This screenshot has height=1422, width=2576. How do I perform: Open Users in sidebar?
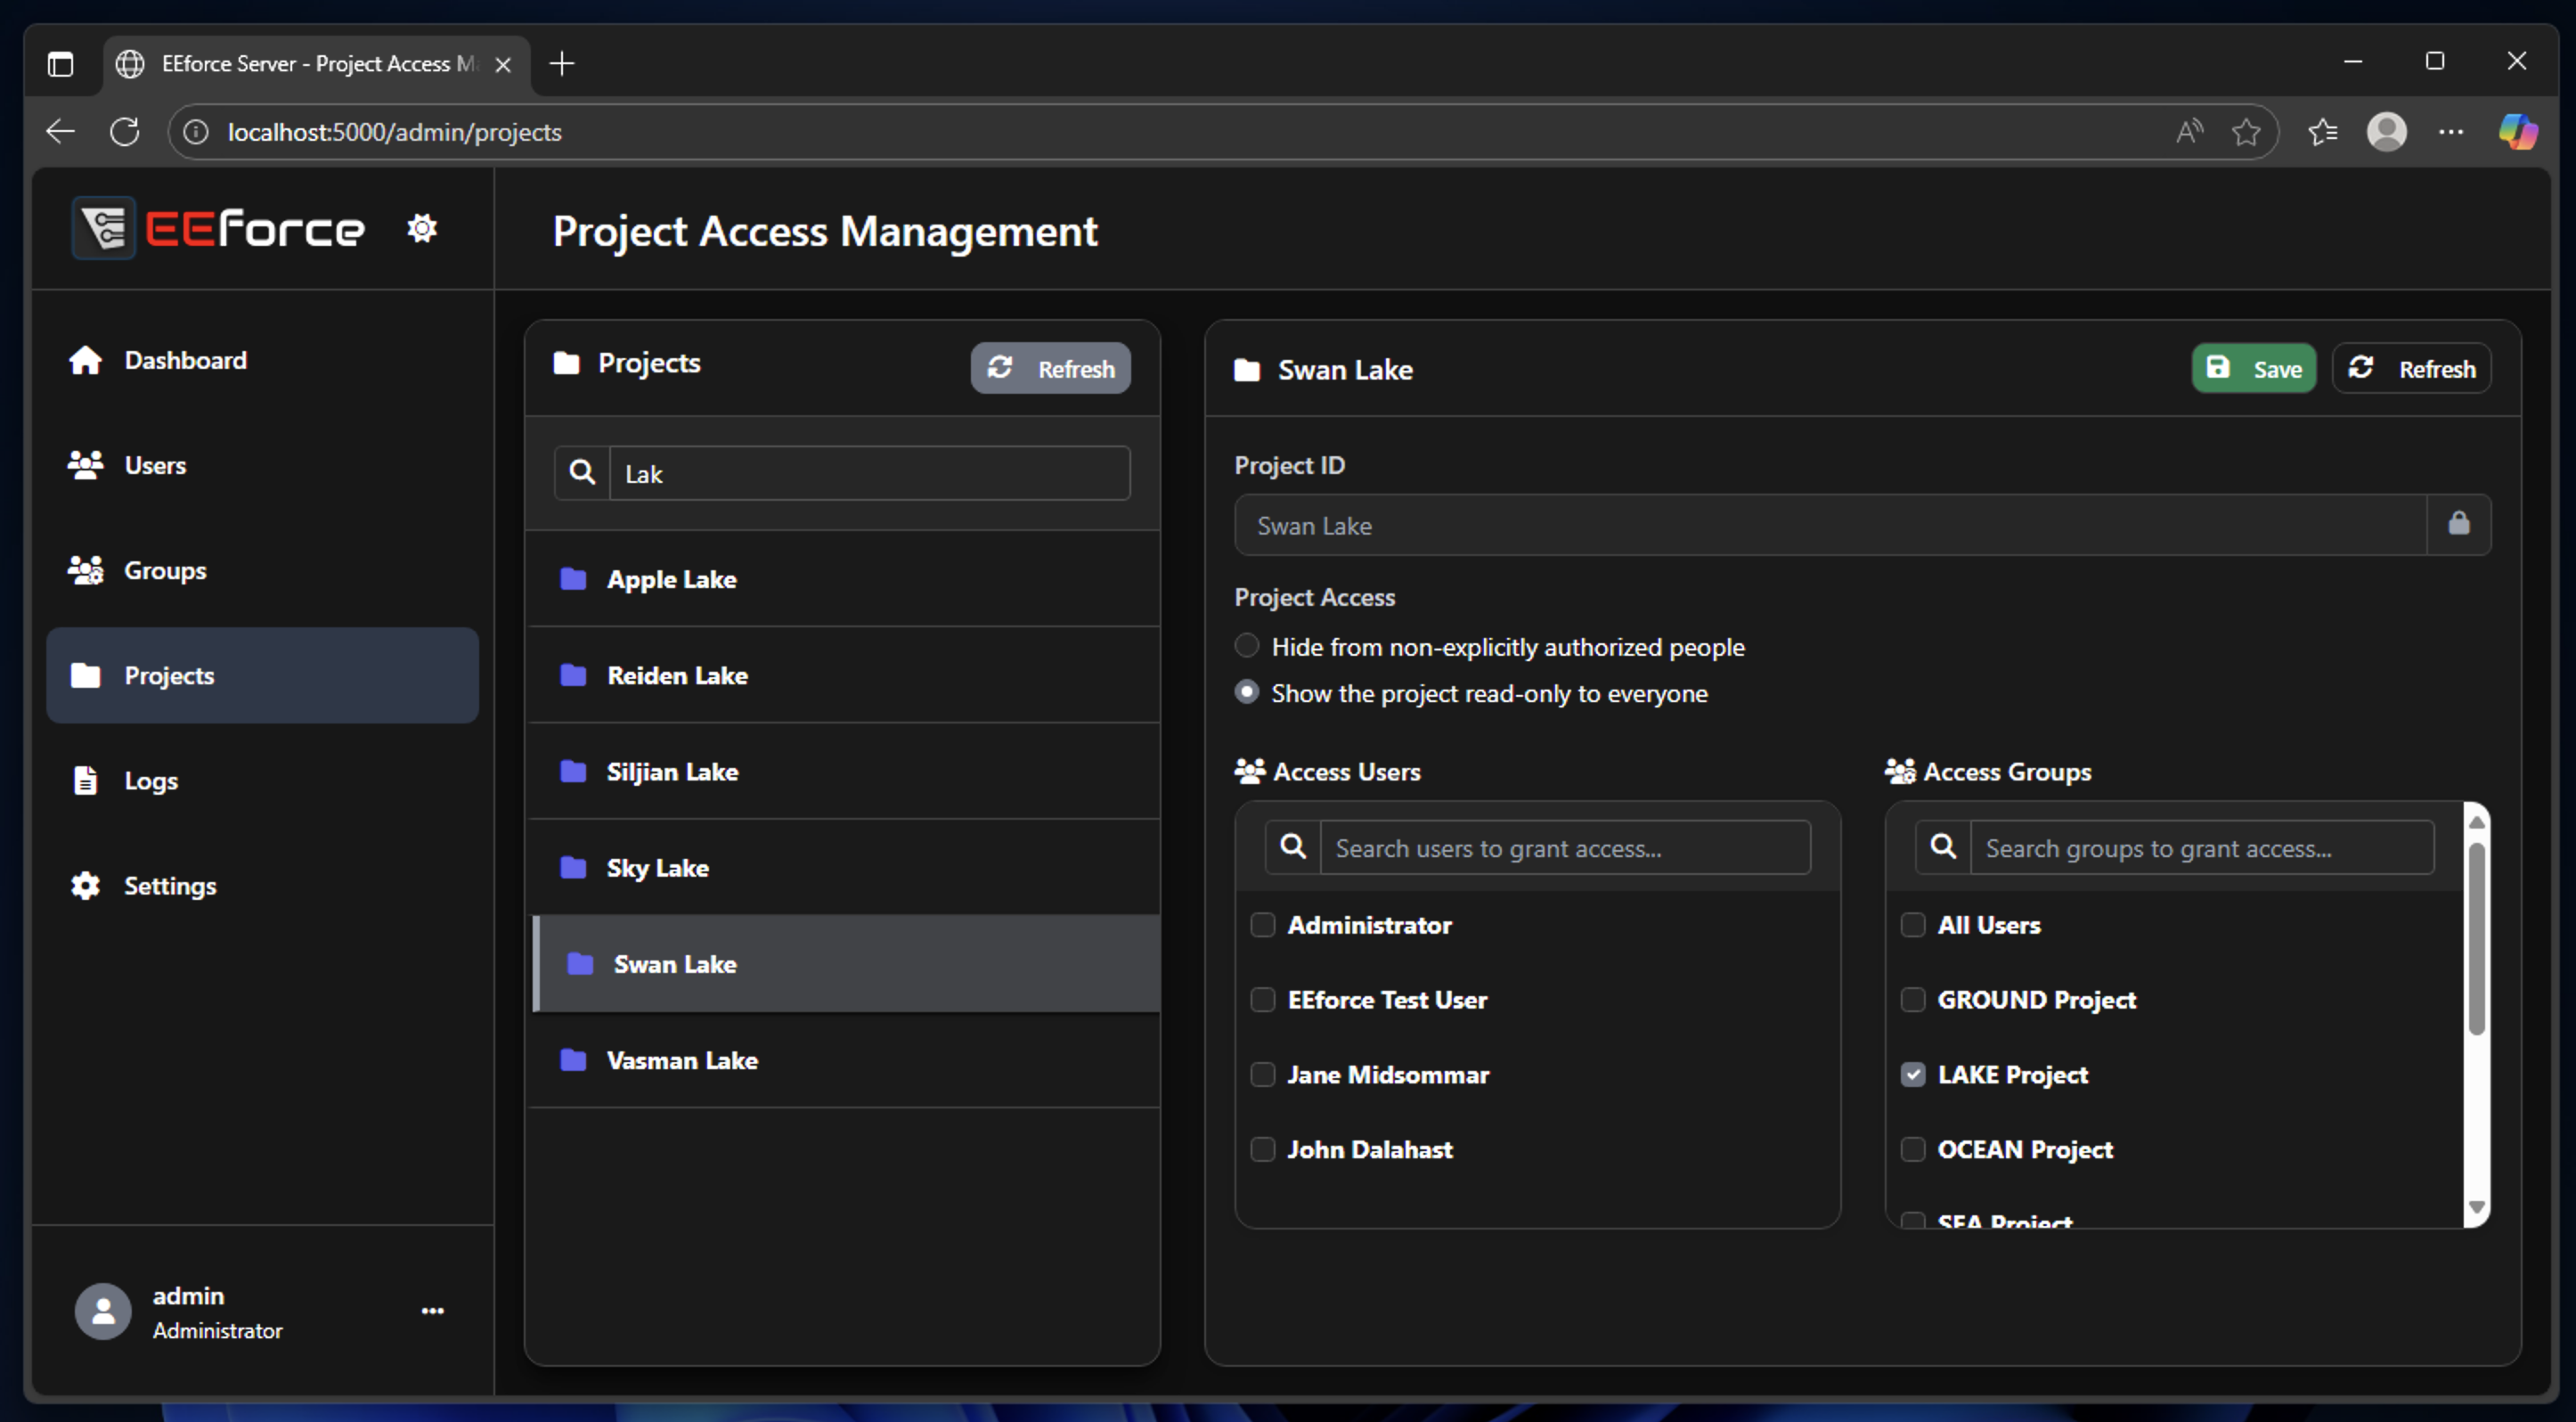pyautogui.click(x=262, y=465)
